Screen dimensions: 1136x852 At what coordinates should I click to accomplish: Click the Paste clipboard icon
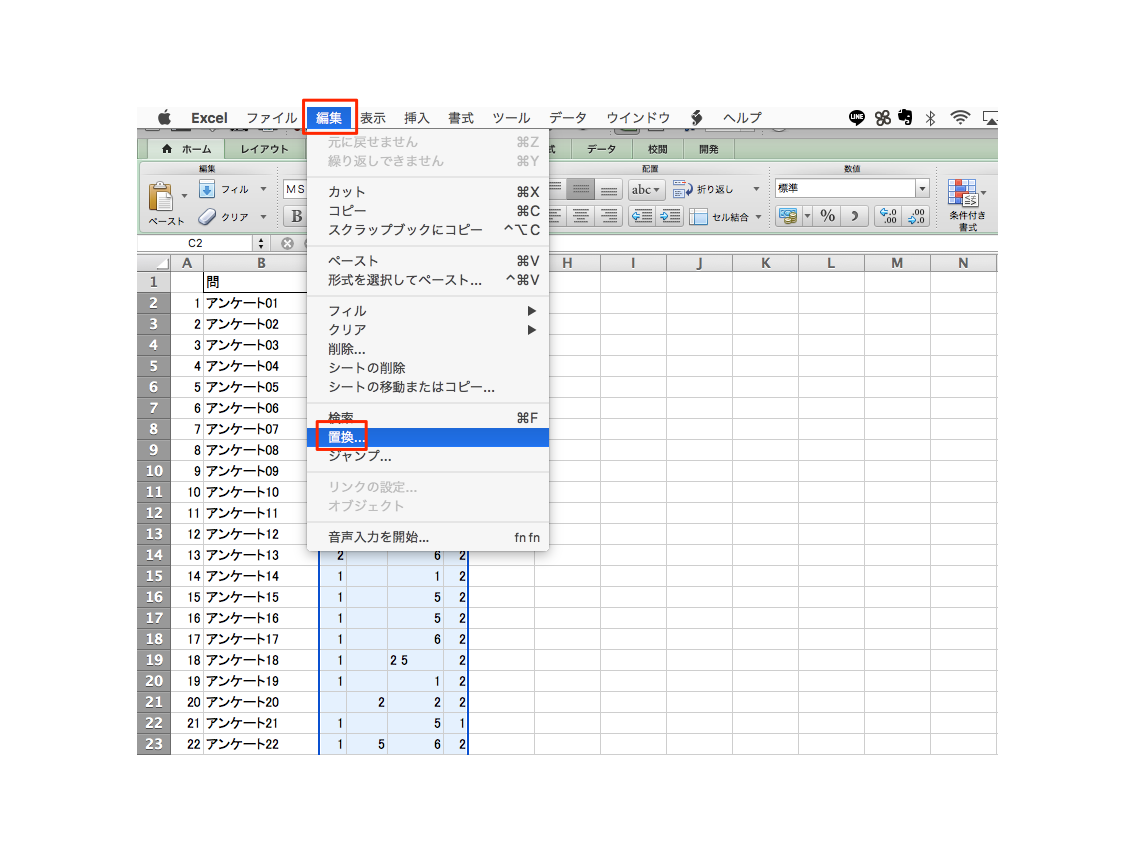pos(160,196)
